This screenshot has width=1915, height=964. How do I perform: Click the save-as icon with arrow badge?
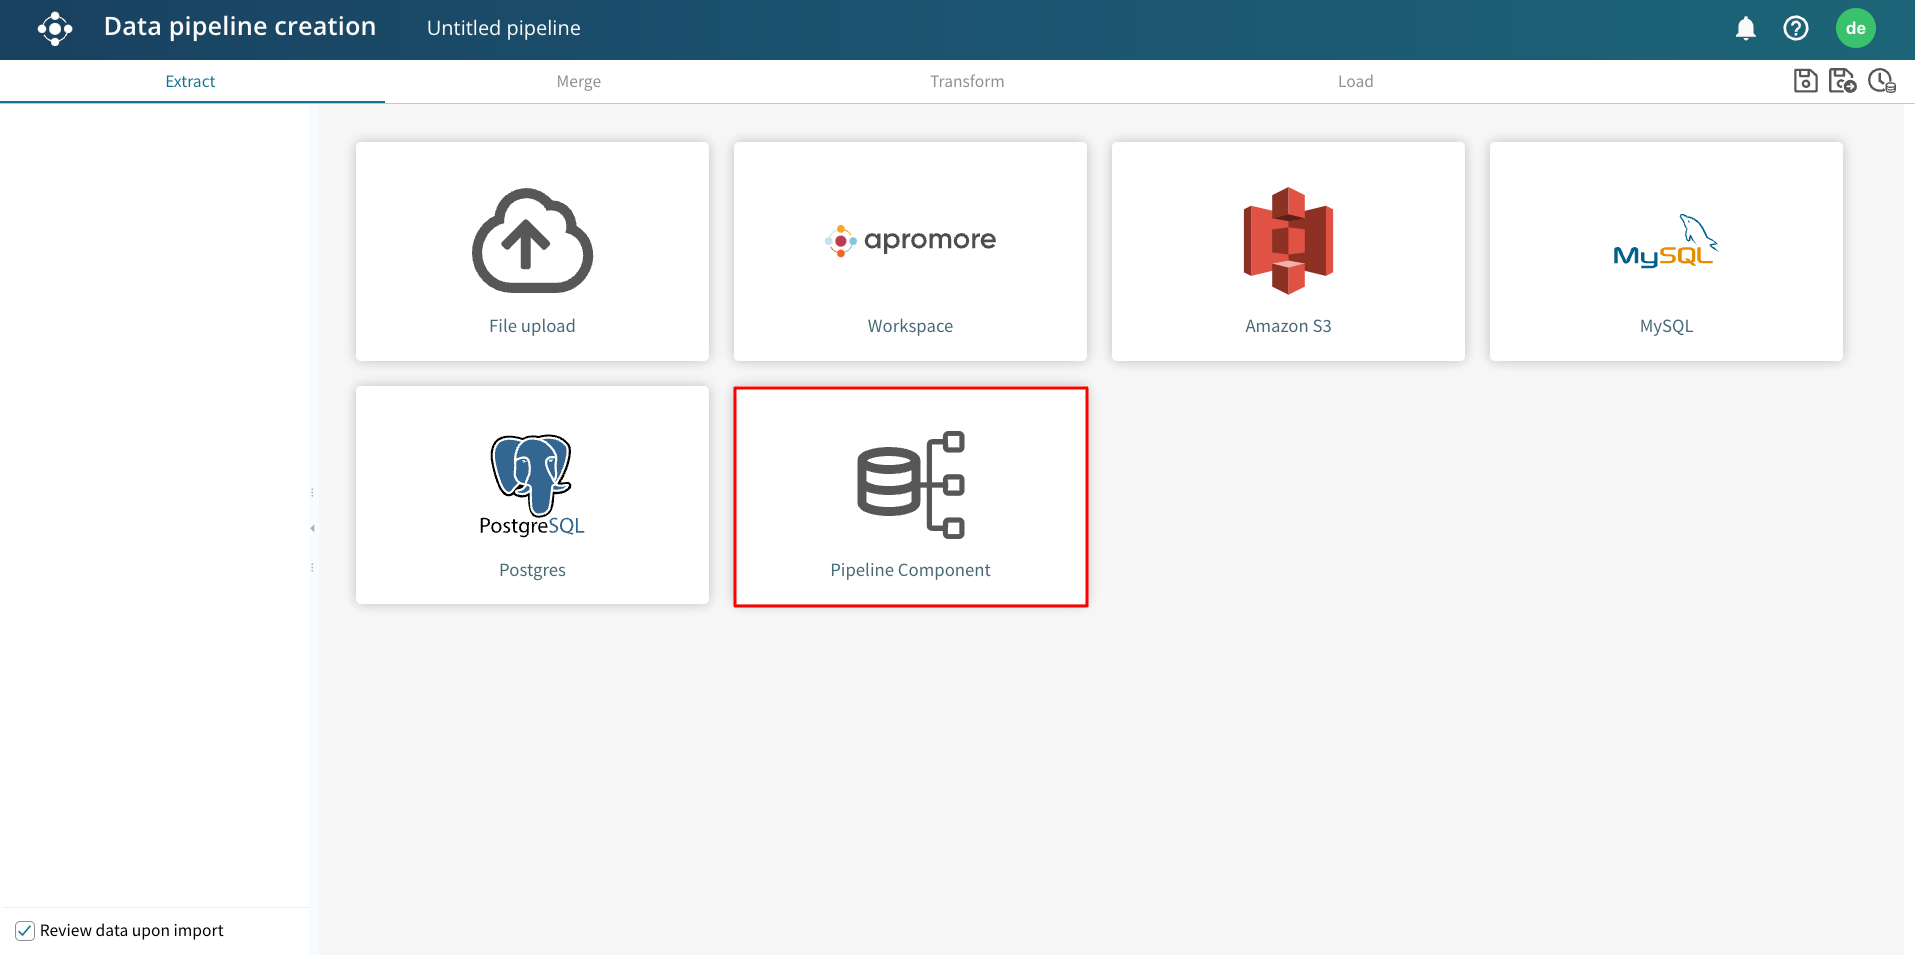(1842, 81)
